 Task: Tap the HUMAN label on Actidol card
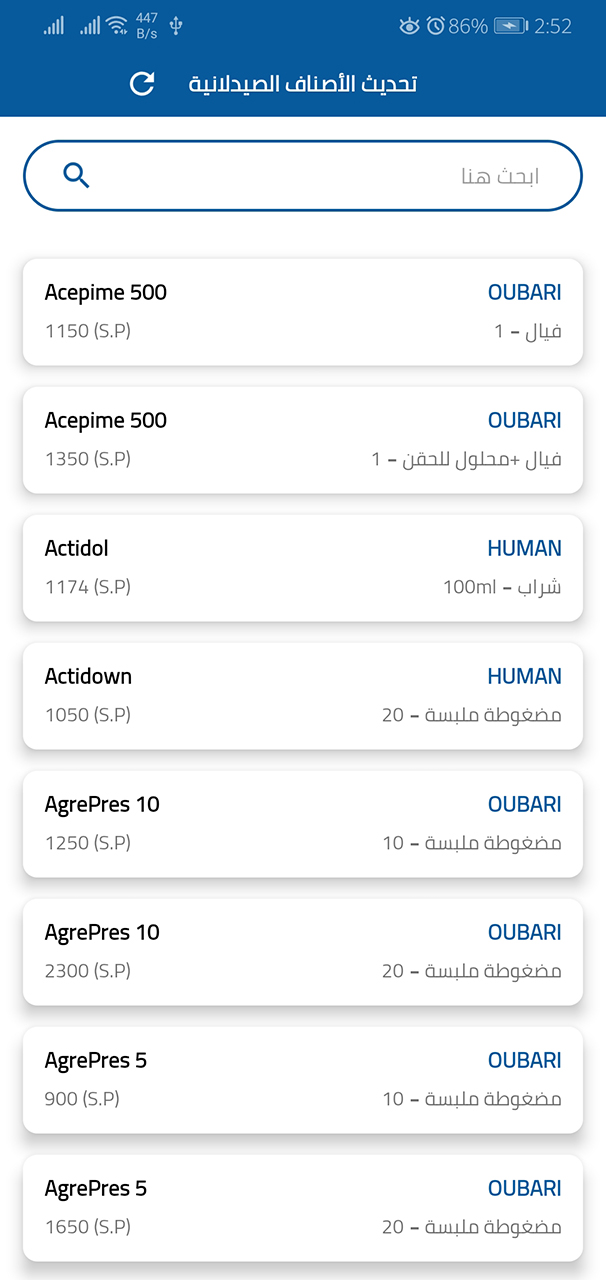click(x=524, y=549)
